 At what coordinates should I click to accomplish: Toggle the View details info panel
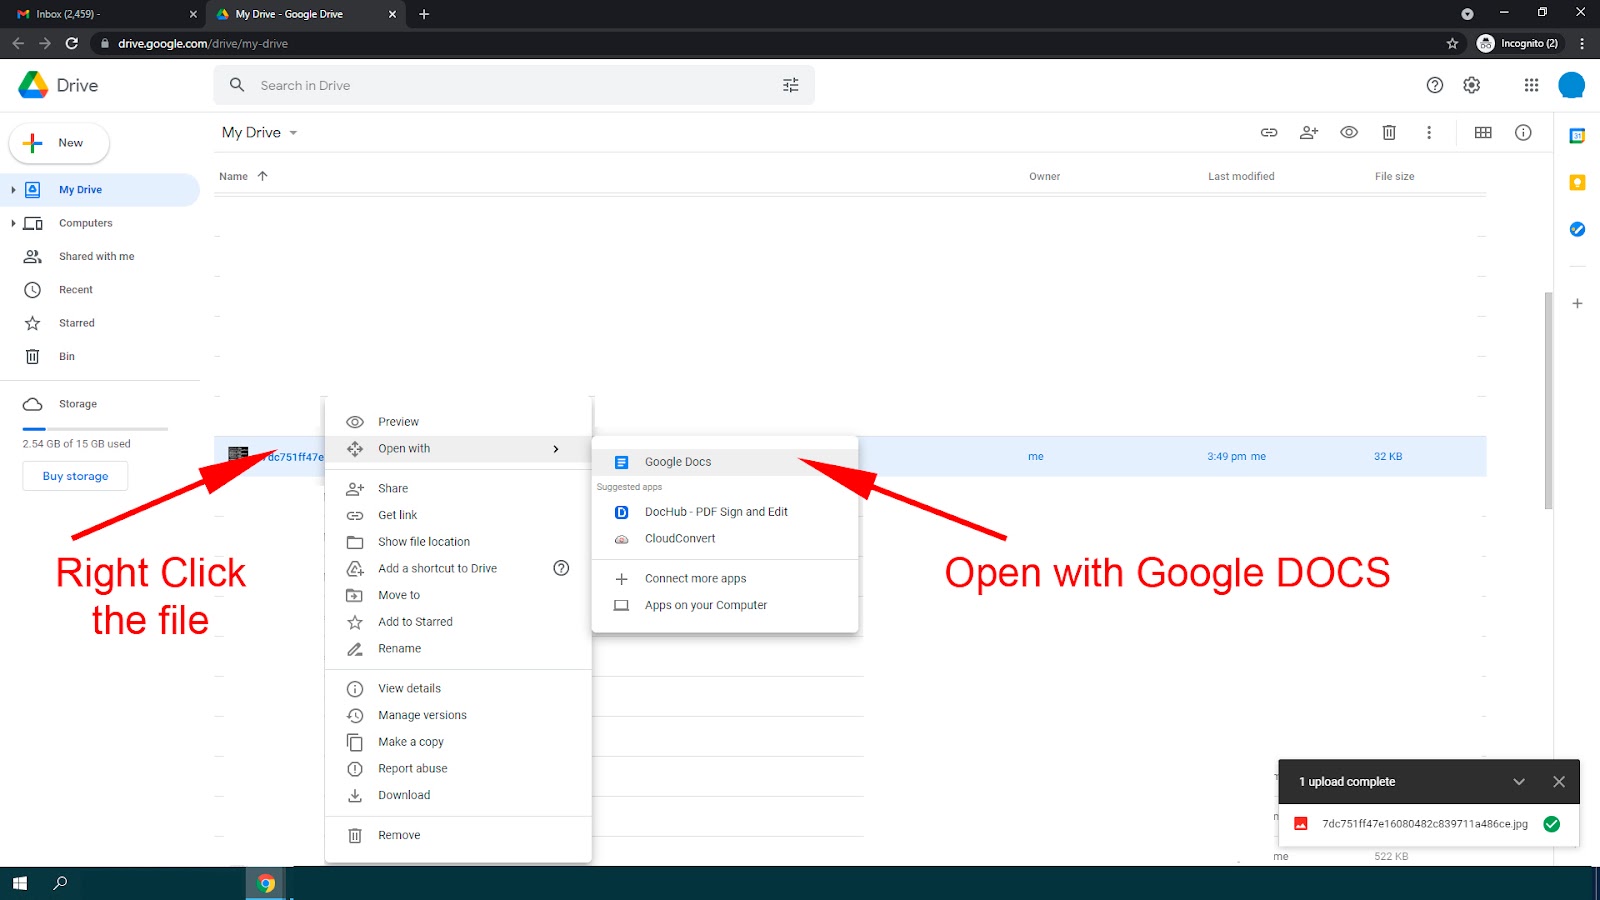(x=1523, y=132)
